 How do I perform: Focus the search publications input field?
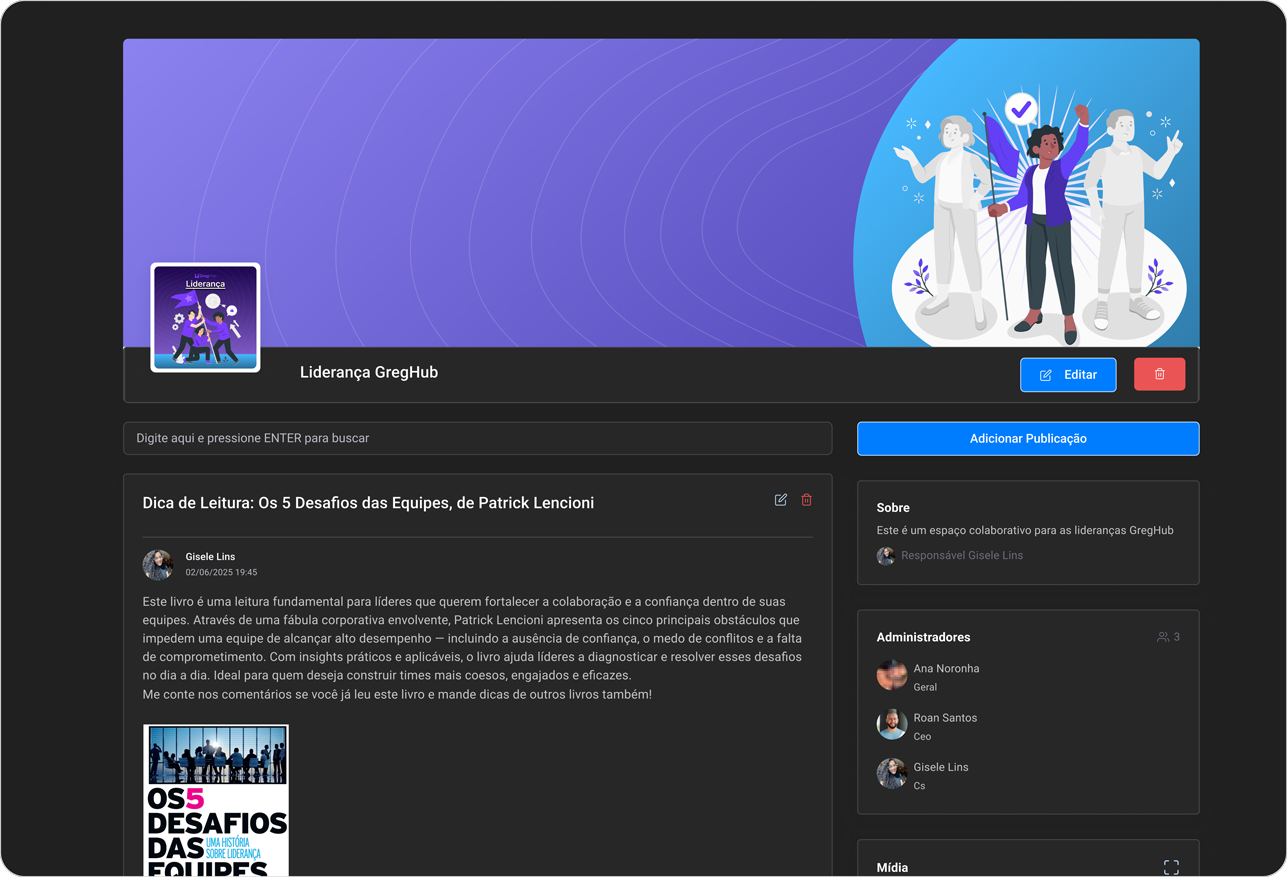click(477, 438)
